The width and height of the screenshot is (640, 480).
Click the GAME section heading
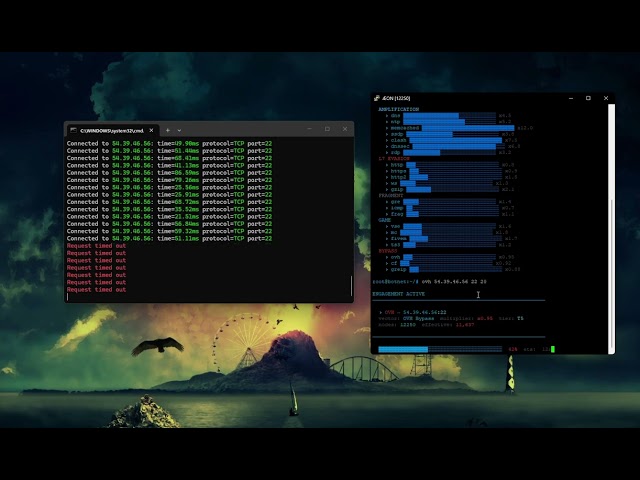384,220
